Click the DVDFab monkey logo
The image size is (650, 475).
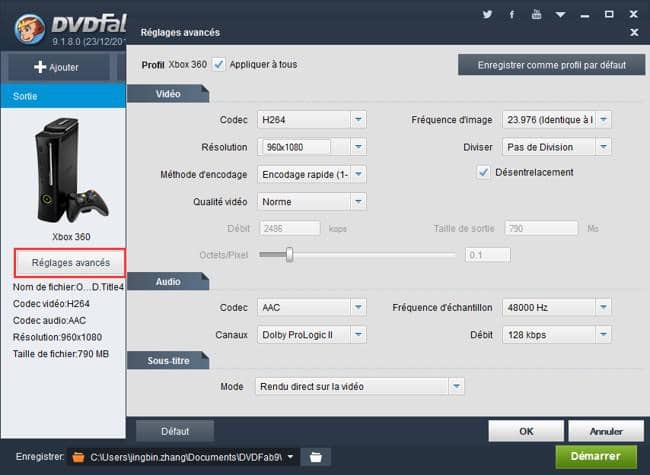(30, 30)
